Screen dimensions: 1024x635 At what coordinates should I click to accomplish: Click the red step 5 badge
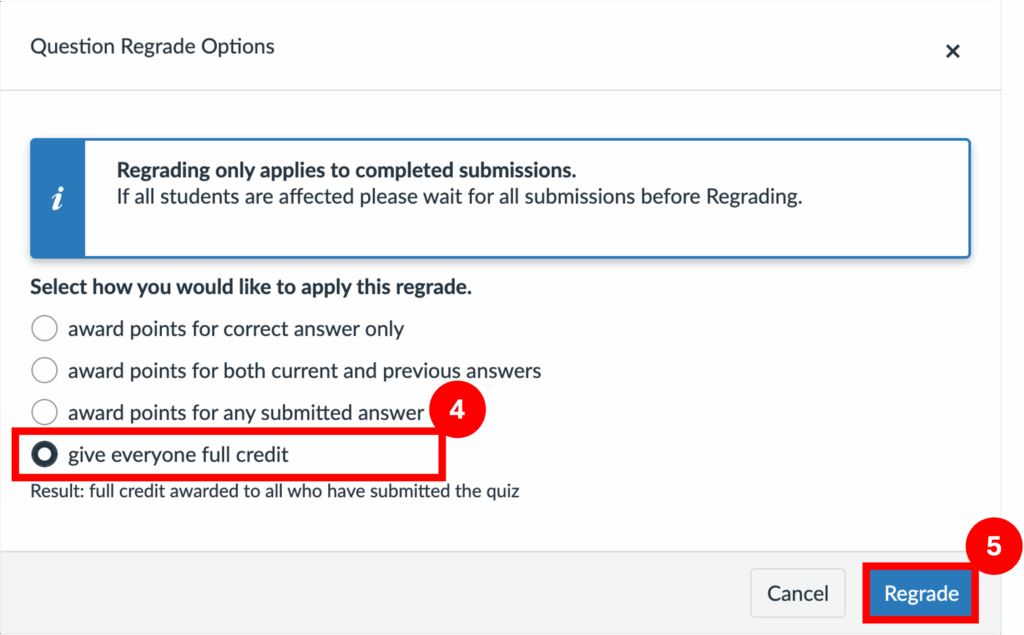click(993, 546)
